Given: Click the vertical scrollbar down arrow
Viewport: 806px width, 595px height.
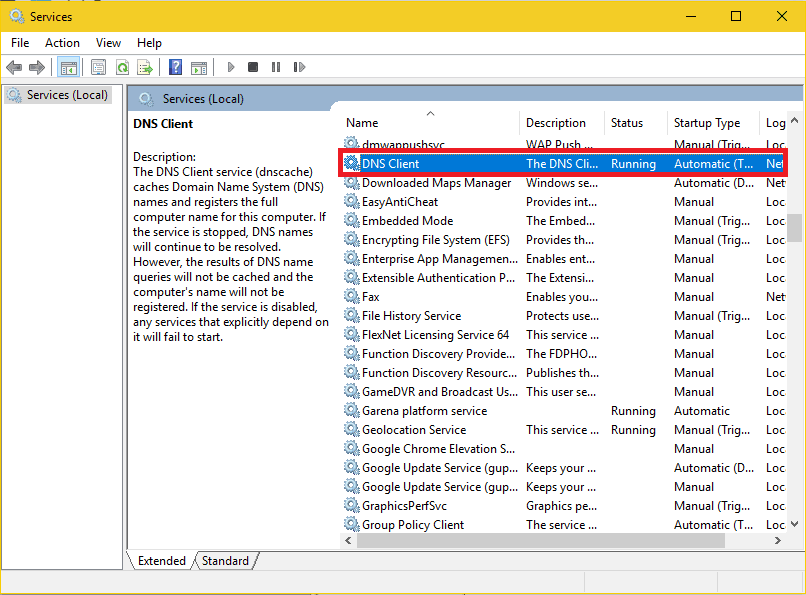Looking at the screenshot, I should pos(794,524).
